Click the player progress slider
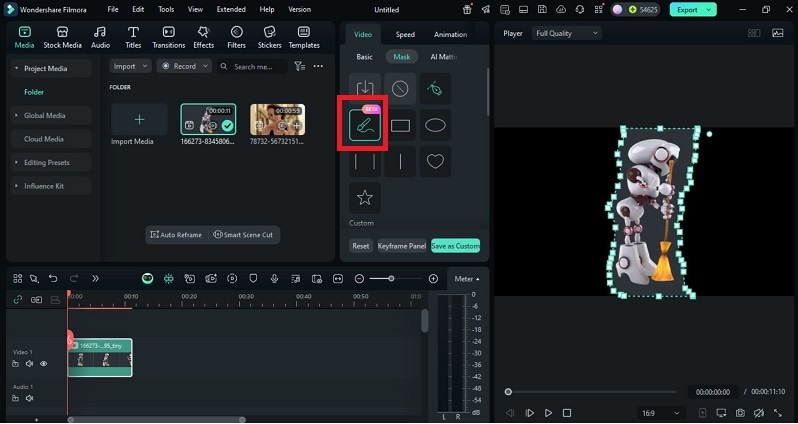Viewport: 798px width, 424px height. [x=591, y=392]
